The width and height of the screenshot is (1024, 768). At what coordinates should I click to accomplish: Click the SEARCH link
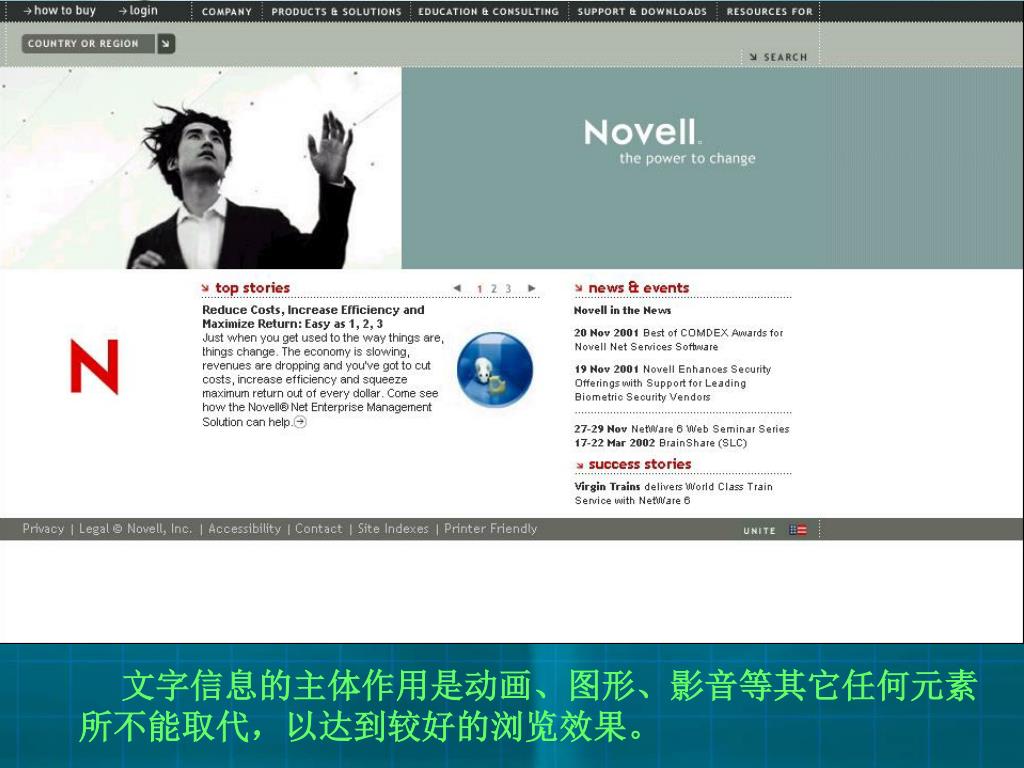tap(785, 57)
